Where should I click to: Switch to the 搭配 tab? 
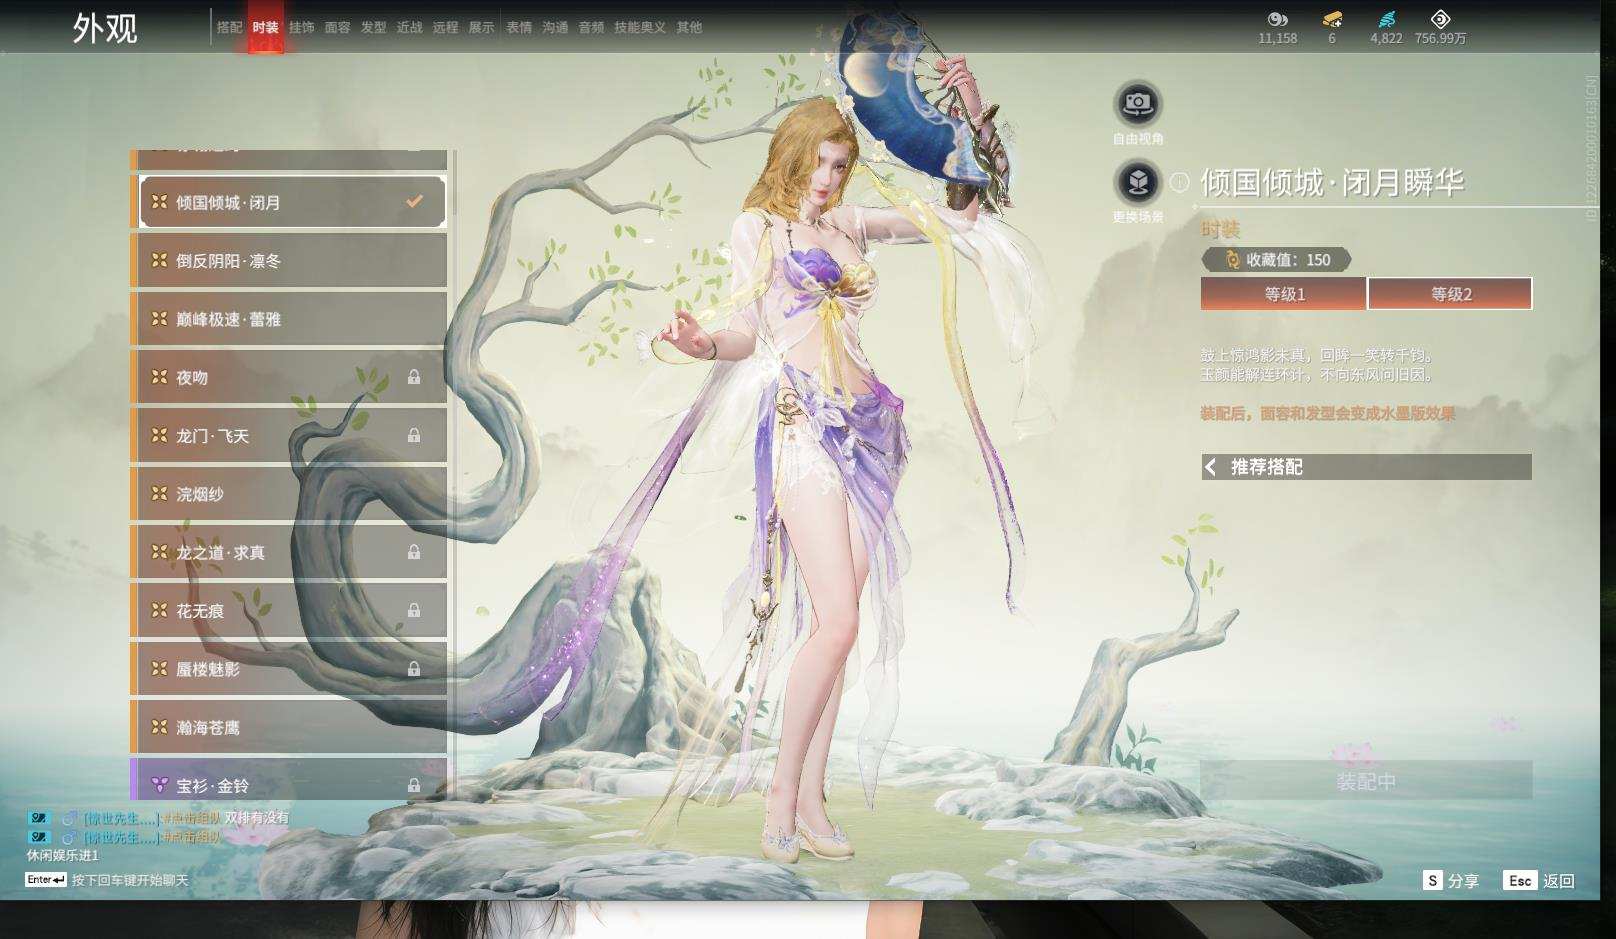tap(229, 27)
